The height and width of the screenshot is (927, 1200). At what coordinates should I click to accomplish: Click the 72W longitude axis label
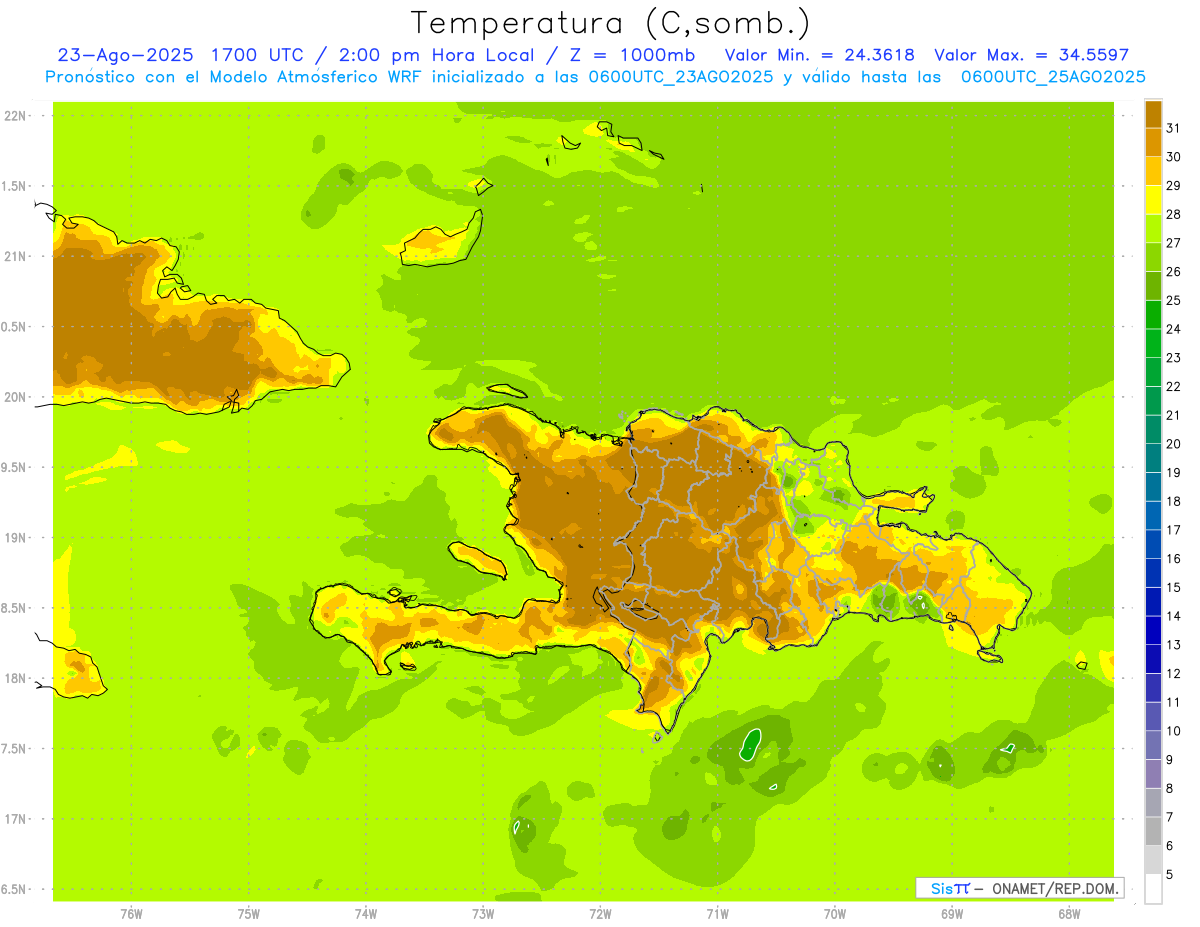coord(600,913)
